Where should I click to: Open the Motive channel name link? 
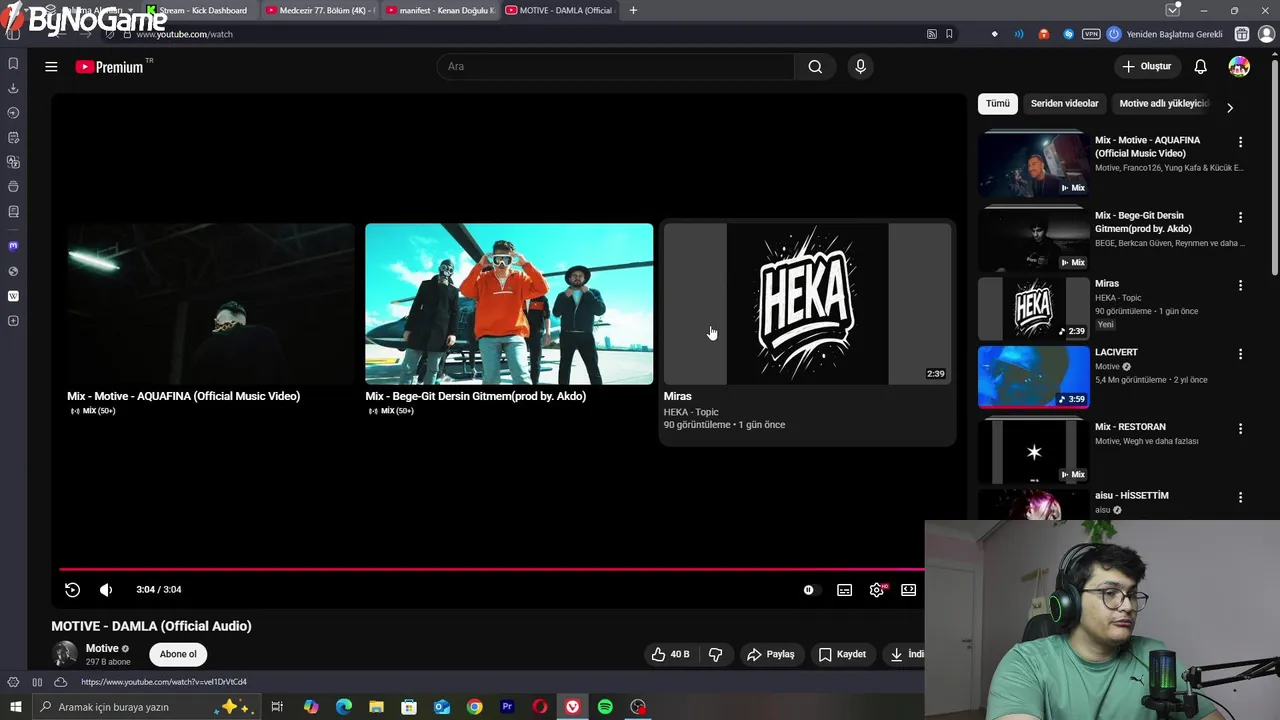[x=102, y=648]
